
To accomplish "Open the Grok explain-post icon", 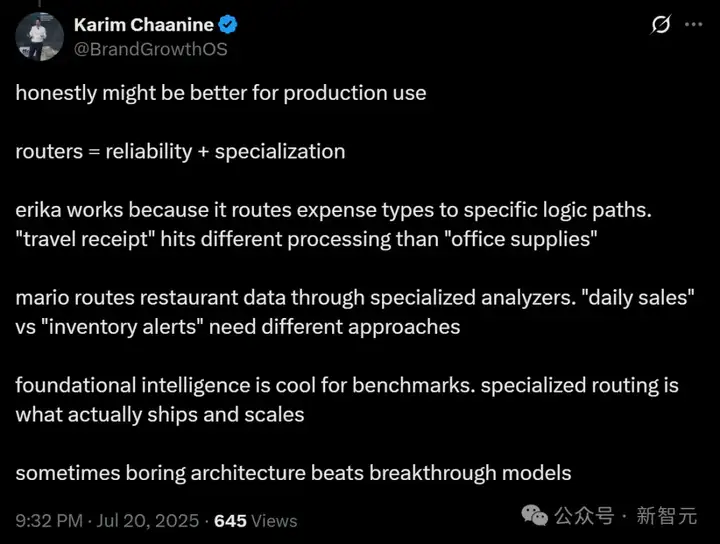I will tap(661, 24).
